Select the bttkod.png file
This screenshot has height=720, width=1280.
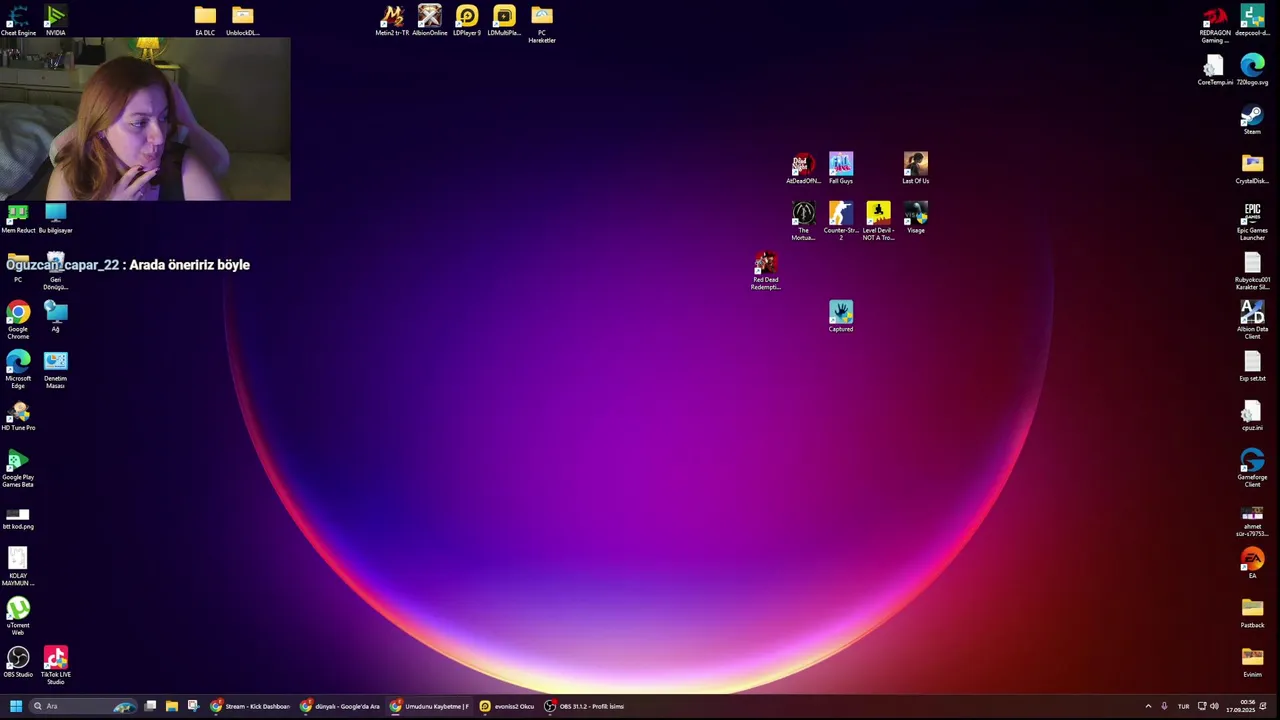18,517
